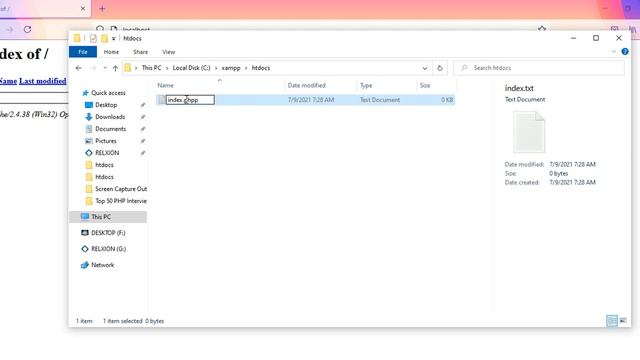Click 'This PC' in the address bar
Image resolution: width=640 pixels, height=360 pixels.
[151, 68]
